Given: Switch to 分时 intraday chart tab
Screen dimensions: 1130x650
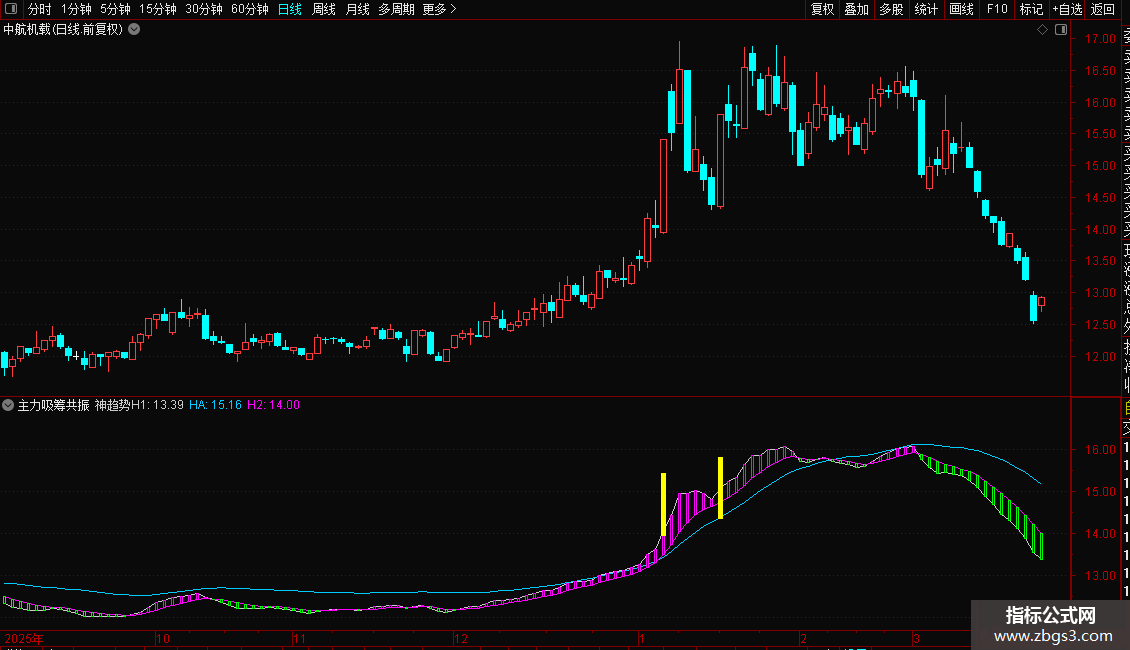Looking at the screenshot, I should pos(40,9).
